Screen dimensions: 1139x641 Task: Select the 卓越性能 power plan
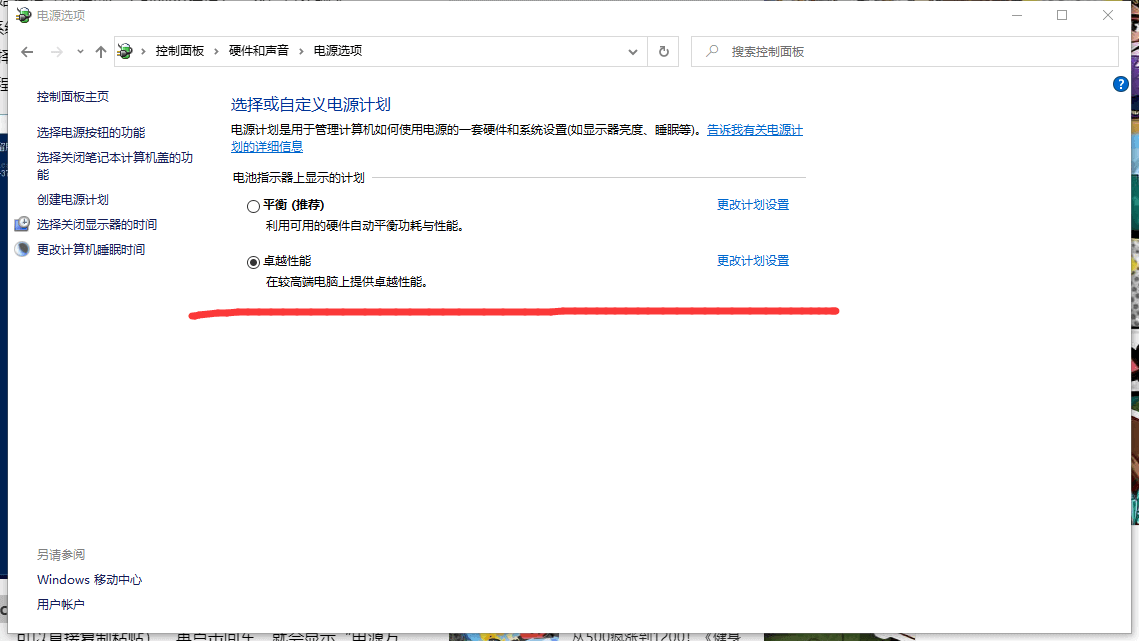253,262
